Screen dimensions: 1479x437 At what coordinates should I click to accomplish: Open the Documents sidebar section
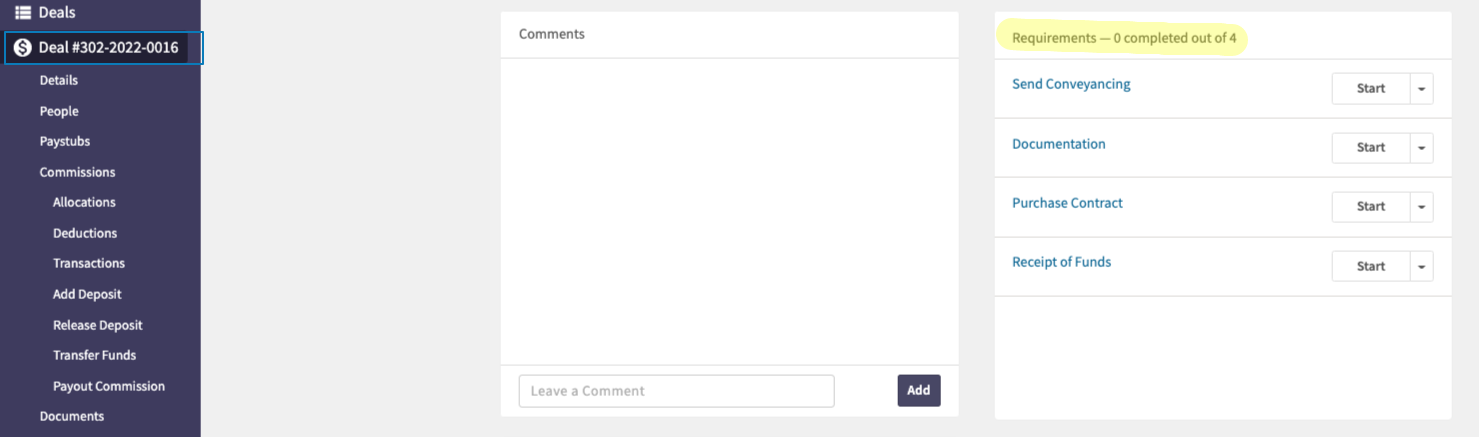click(x=72, y=417)
